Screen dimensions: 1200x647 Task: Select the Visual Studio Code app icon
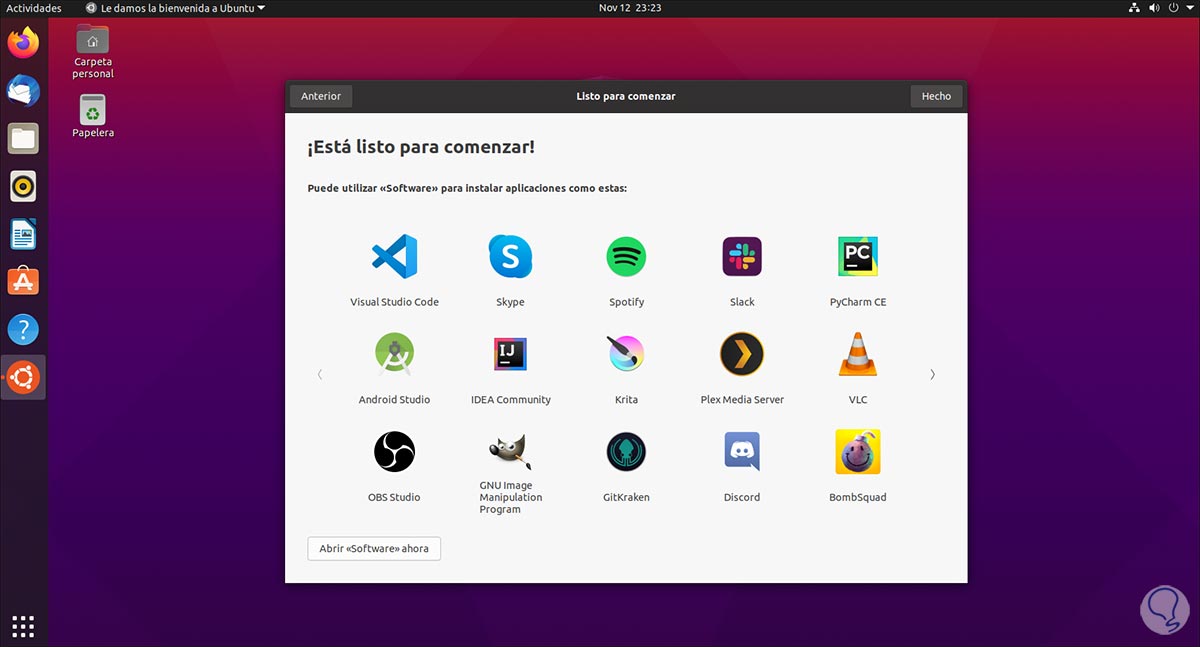click(x=394, y=257)
